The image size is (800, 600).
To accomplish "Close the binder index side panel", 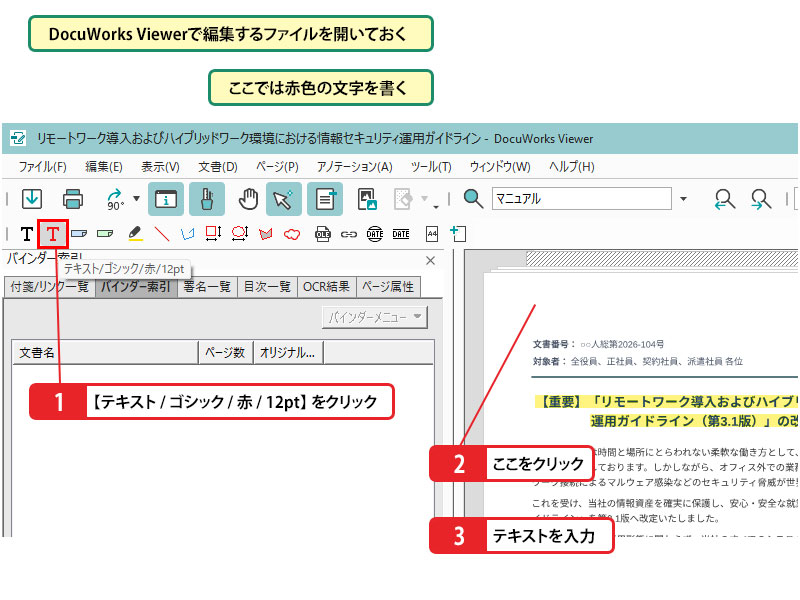I will pyautogui.click(x=431, y=261).
